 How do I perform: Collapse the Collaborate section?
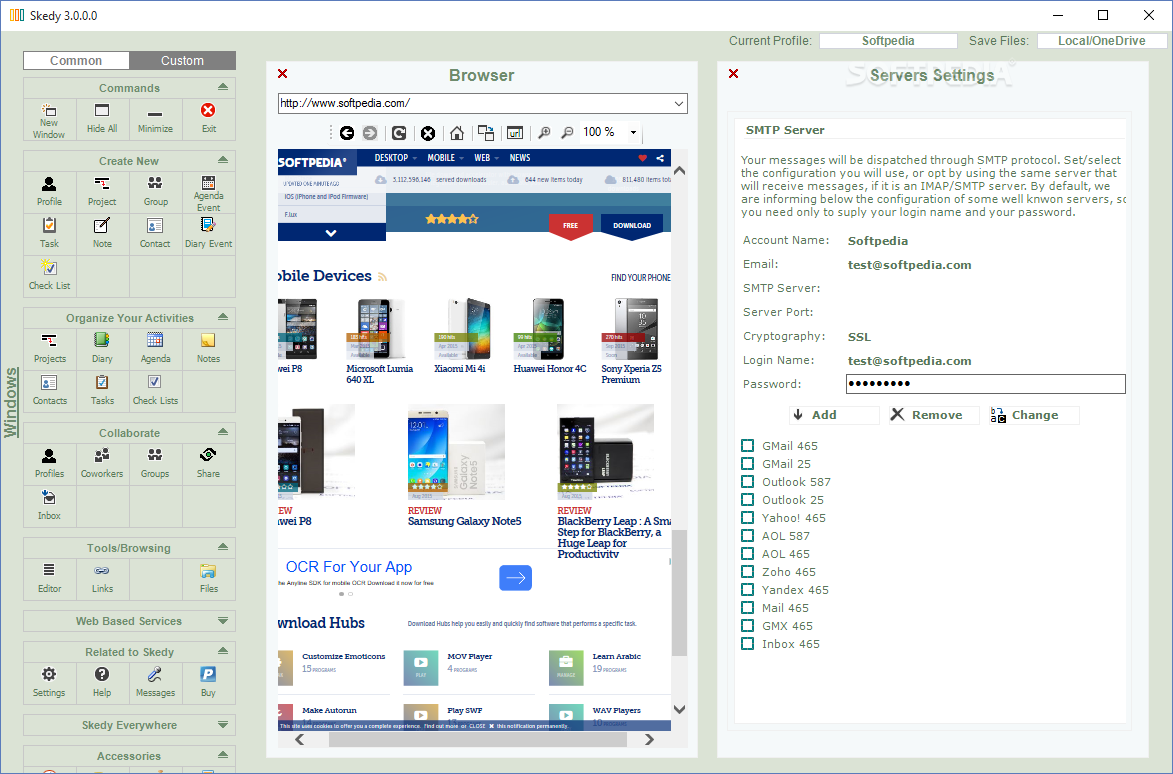pos(223,432)
